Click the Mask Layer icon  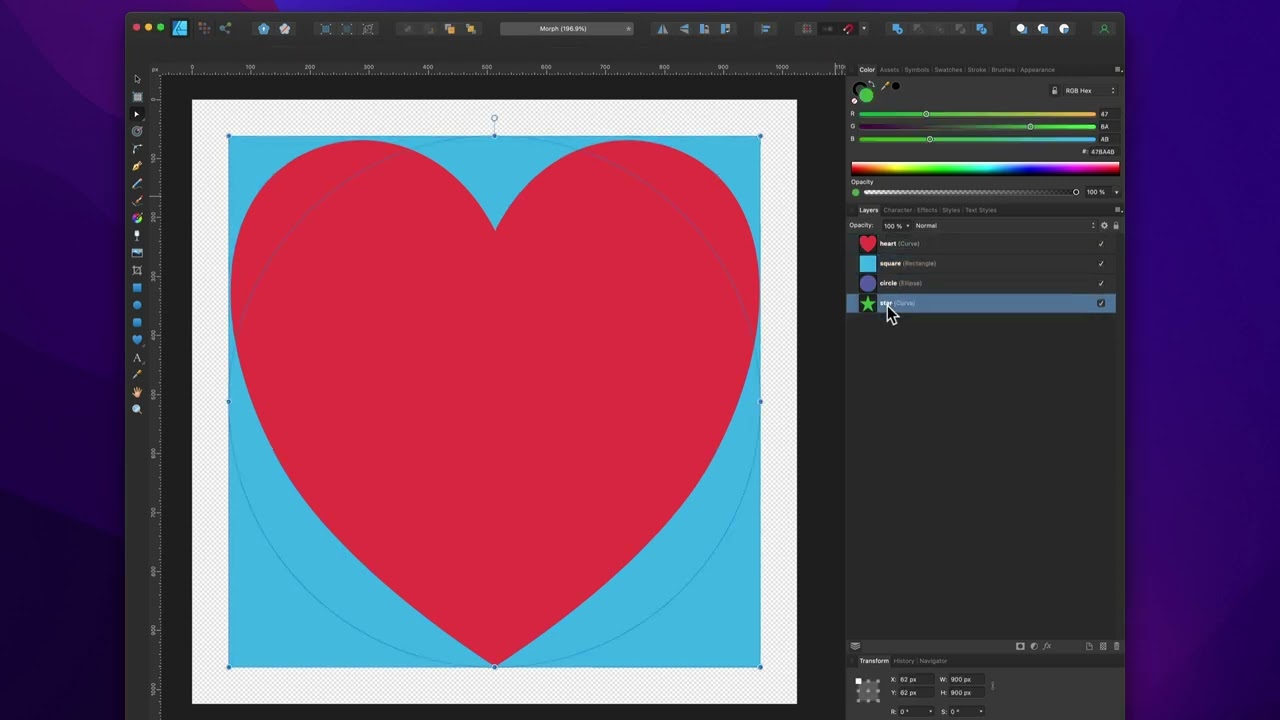coord(1020,646)
